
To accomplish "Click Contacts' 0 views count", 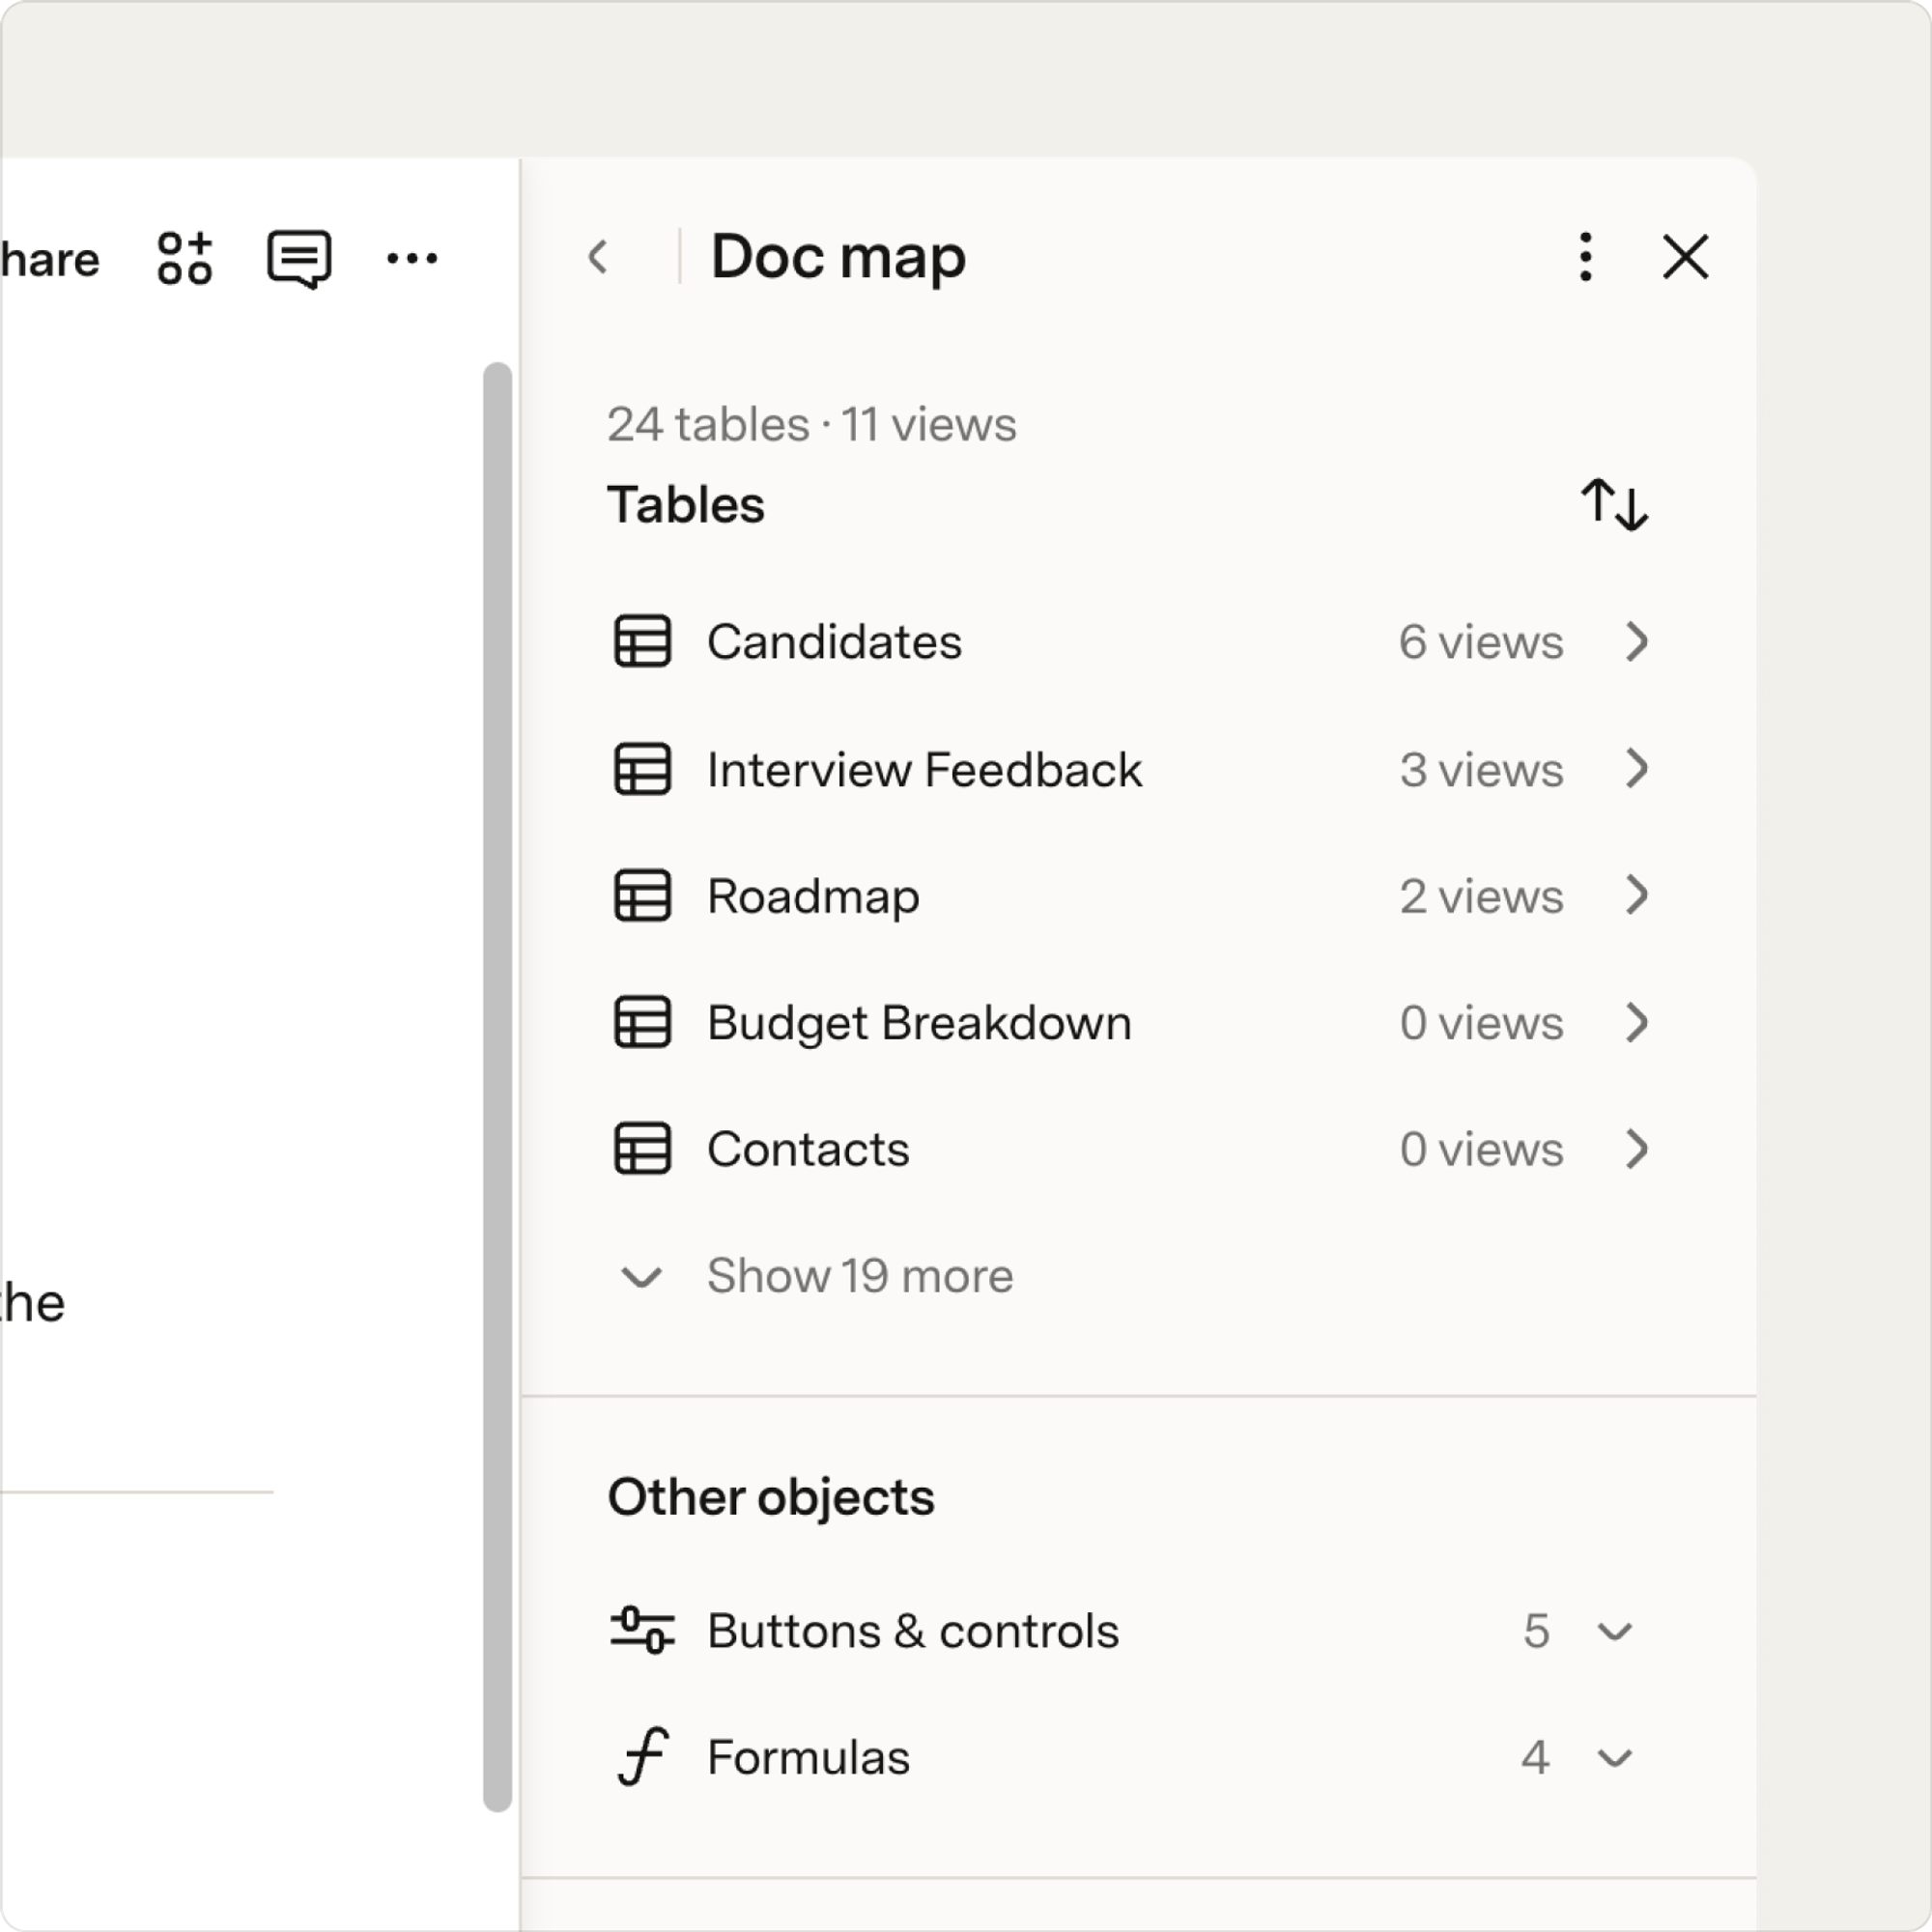I will (1480, 1148).
